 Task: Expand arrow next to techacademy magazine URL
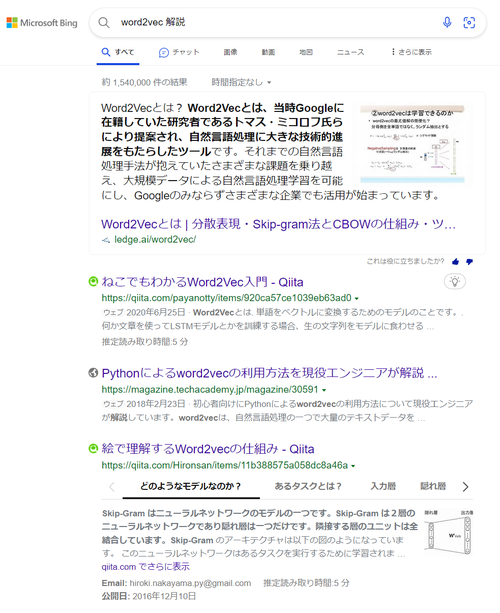(324, 390)
